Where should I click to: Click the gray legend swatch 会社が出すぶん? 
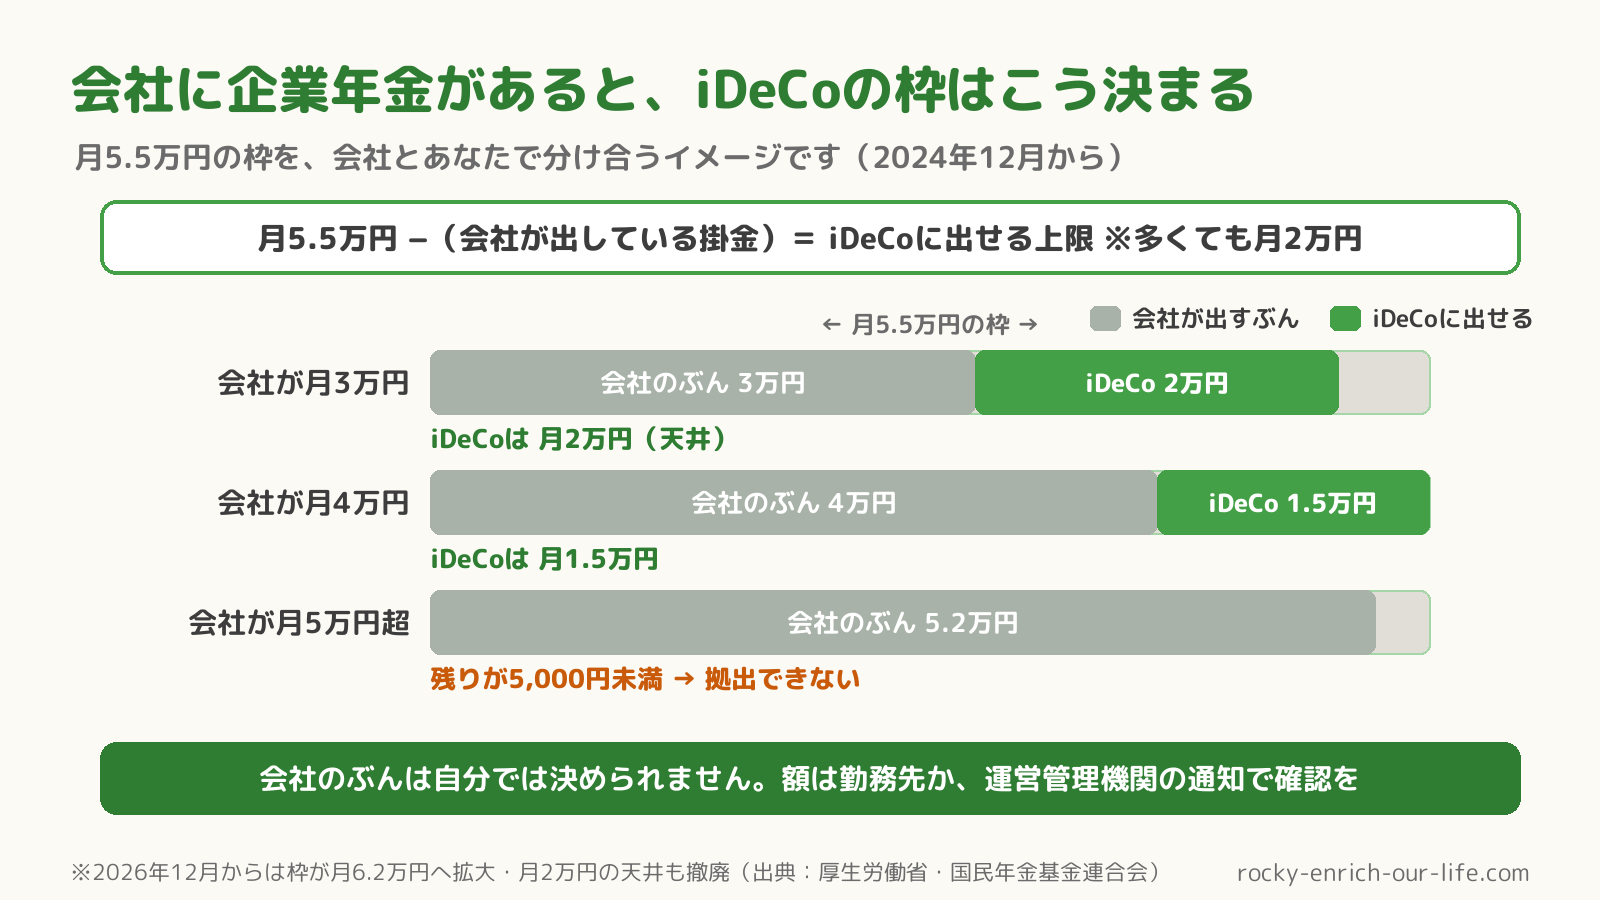tap(1105, 319)
